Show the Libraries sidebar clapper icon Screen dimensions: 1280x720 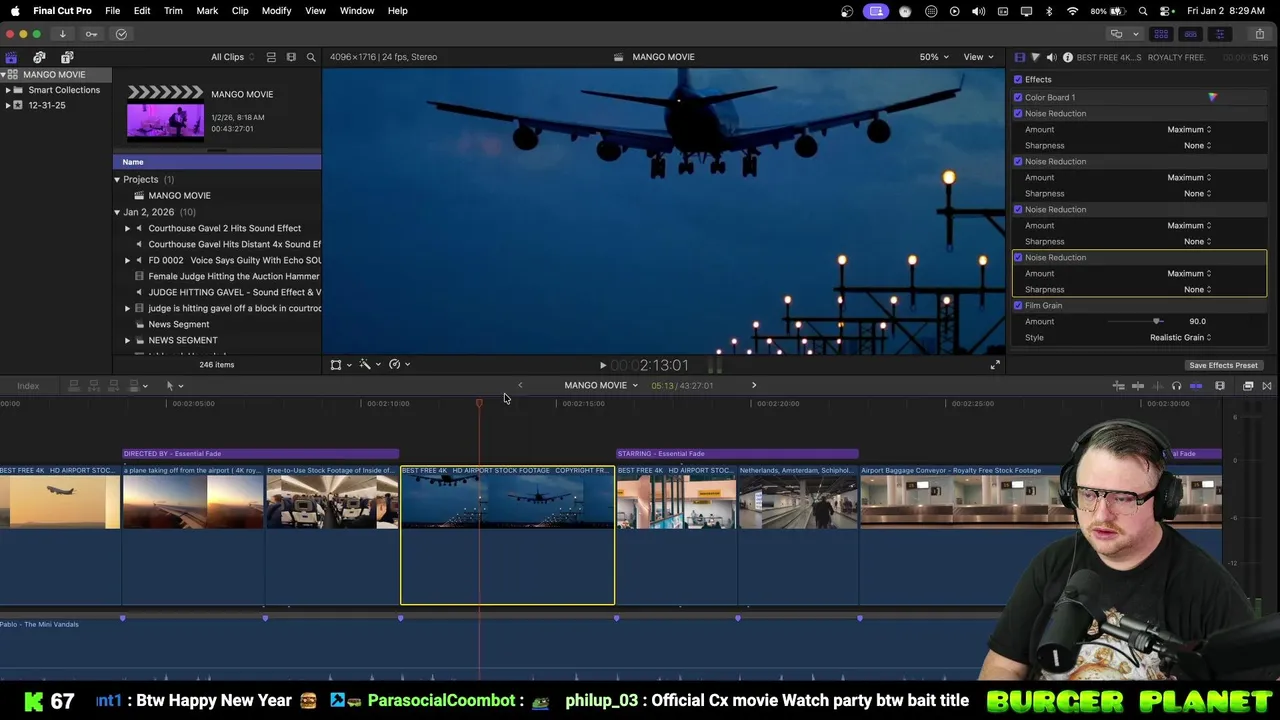(x=11, y=57)
